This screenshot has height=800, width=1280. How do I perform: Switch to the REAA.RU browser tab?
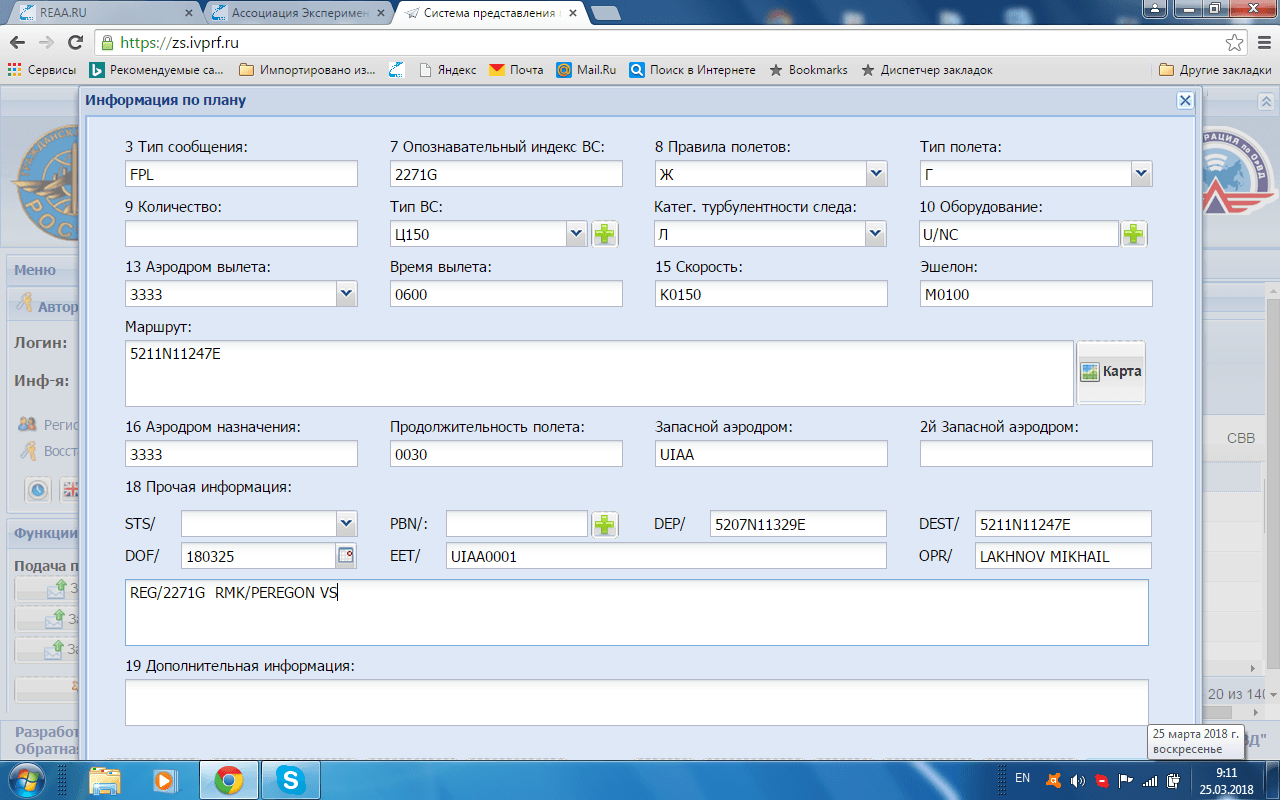pyautogui.click(x=100, y=13)
